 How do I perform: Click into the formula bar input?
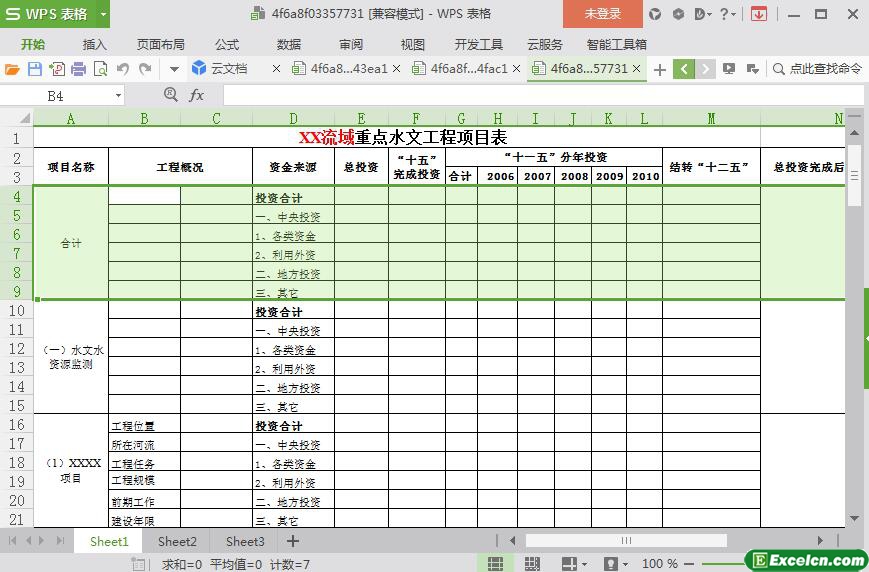click(545, 95)
